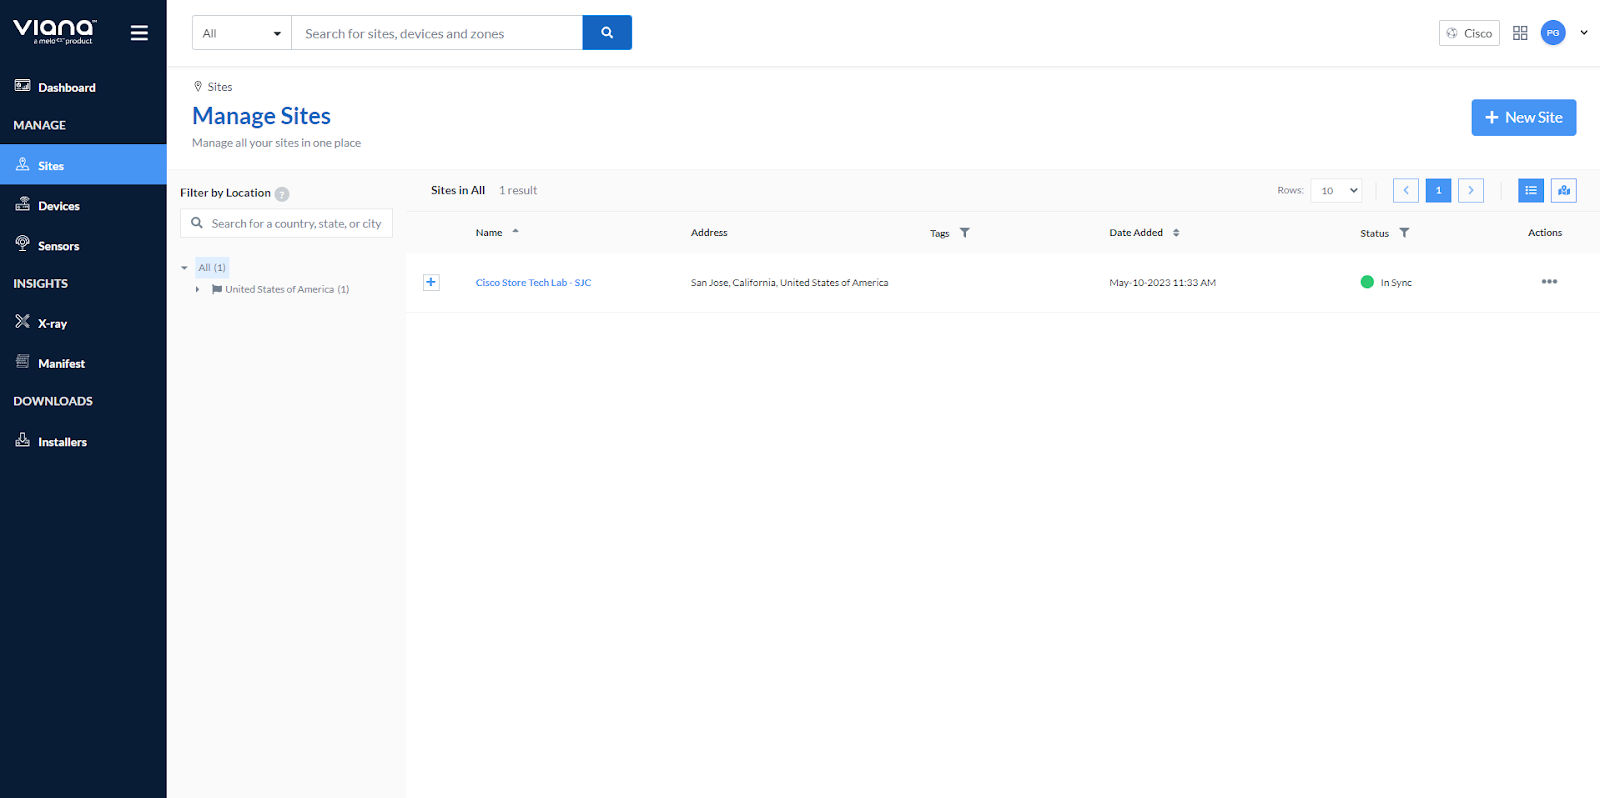Open the All search scope dropdown
The width and height of the screenshot is (1600, 798).
[242, 33]
